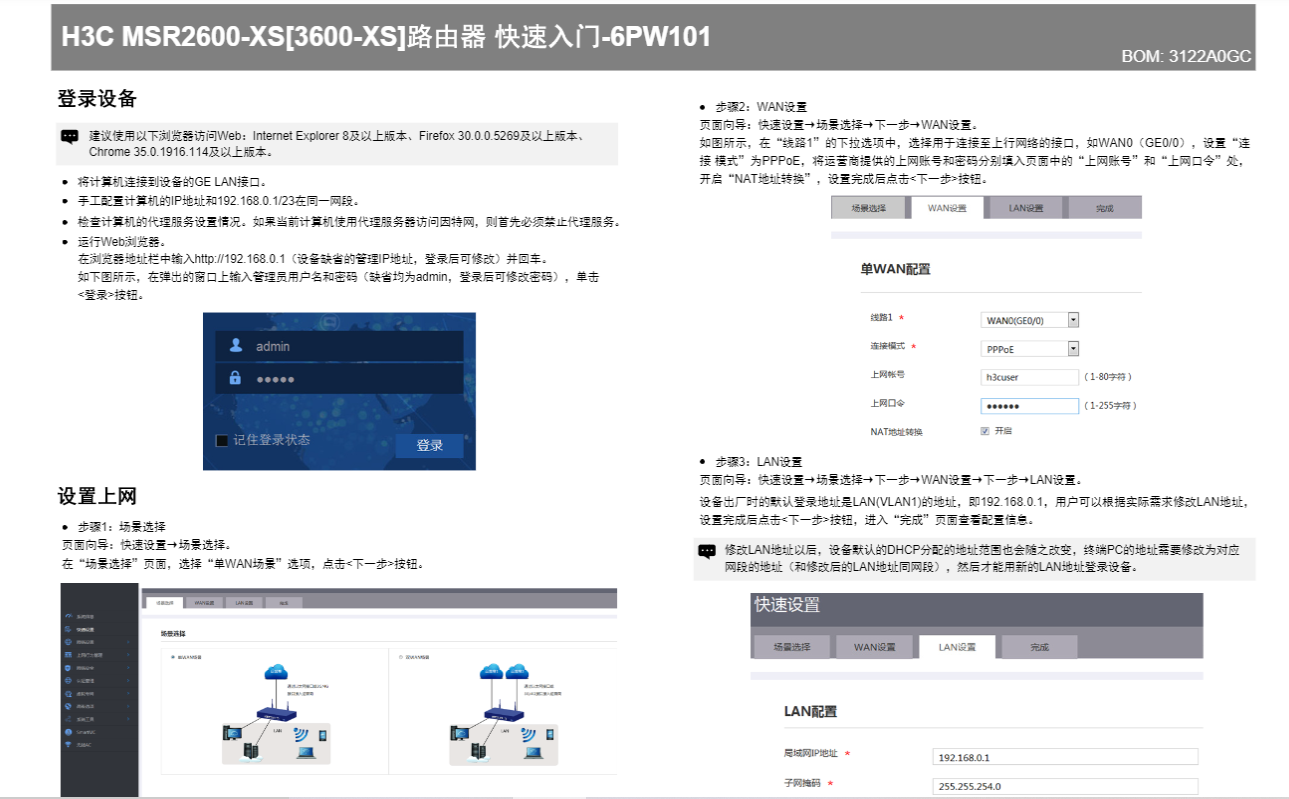This screenshot has width=1289, height=799.
Task: Click the server icon in single-WAN diagram
Action: coord(250,752)
